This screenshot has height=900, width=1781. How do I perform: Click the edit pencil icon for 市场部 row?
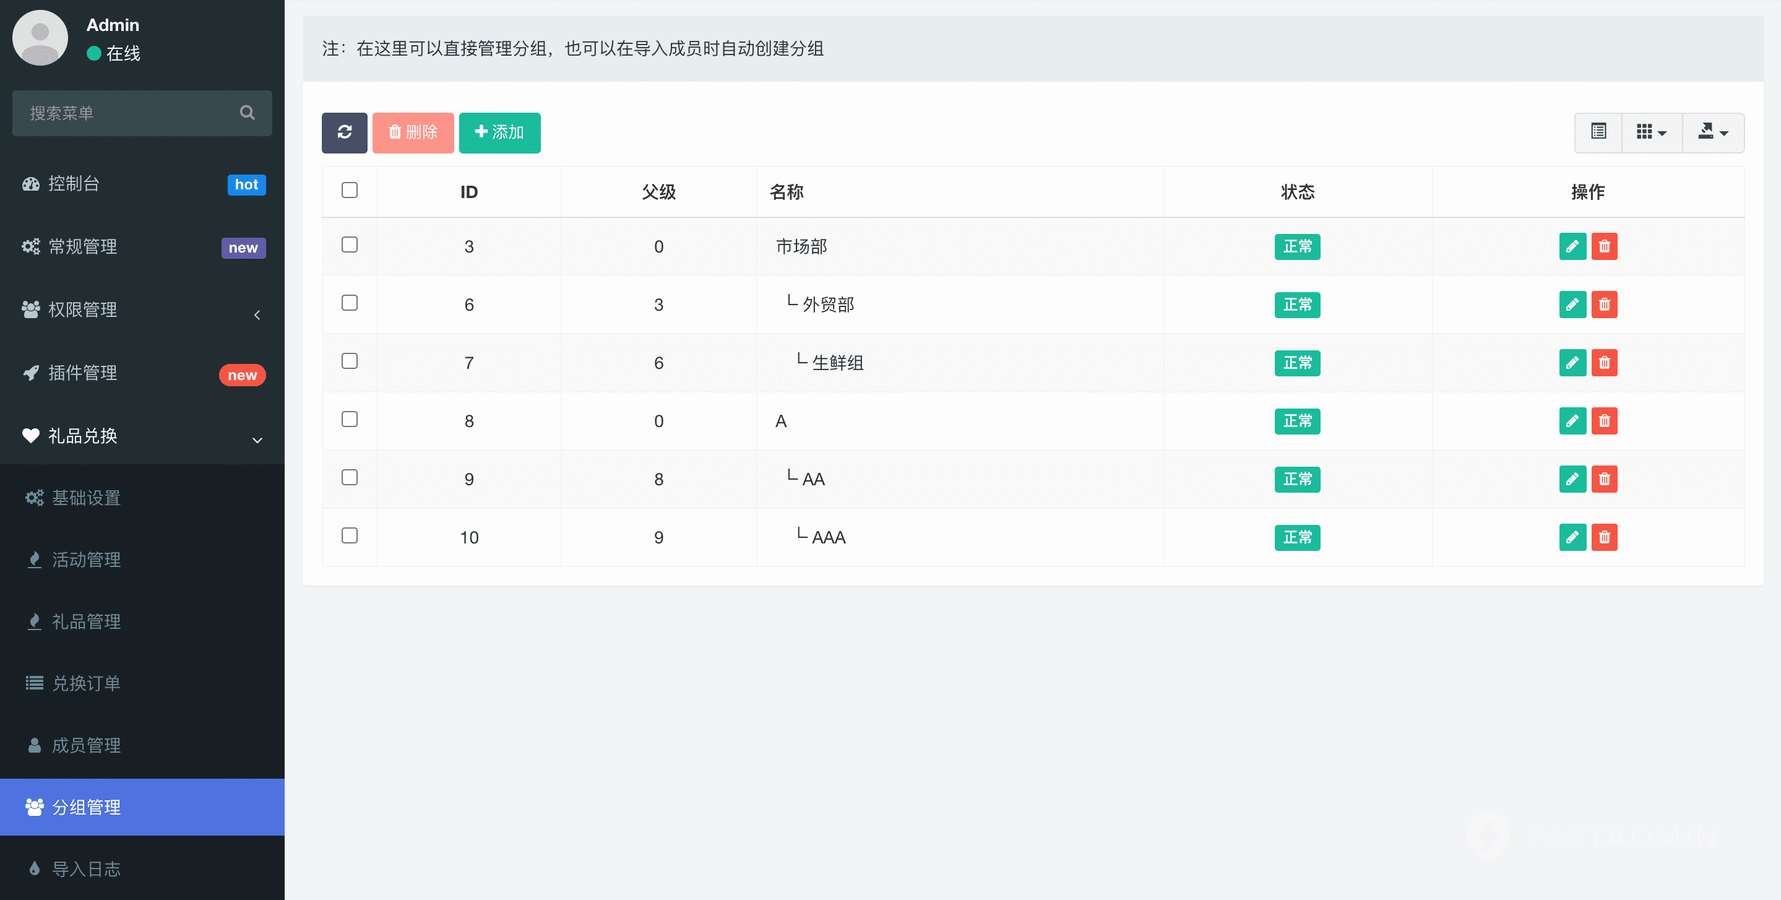(1572, 247)
